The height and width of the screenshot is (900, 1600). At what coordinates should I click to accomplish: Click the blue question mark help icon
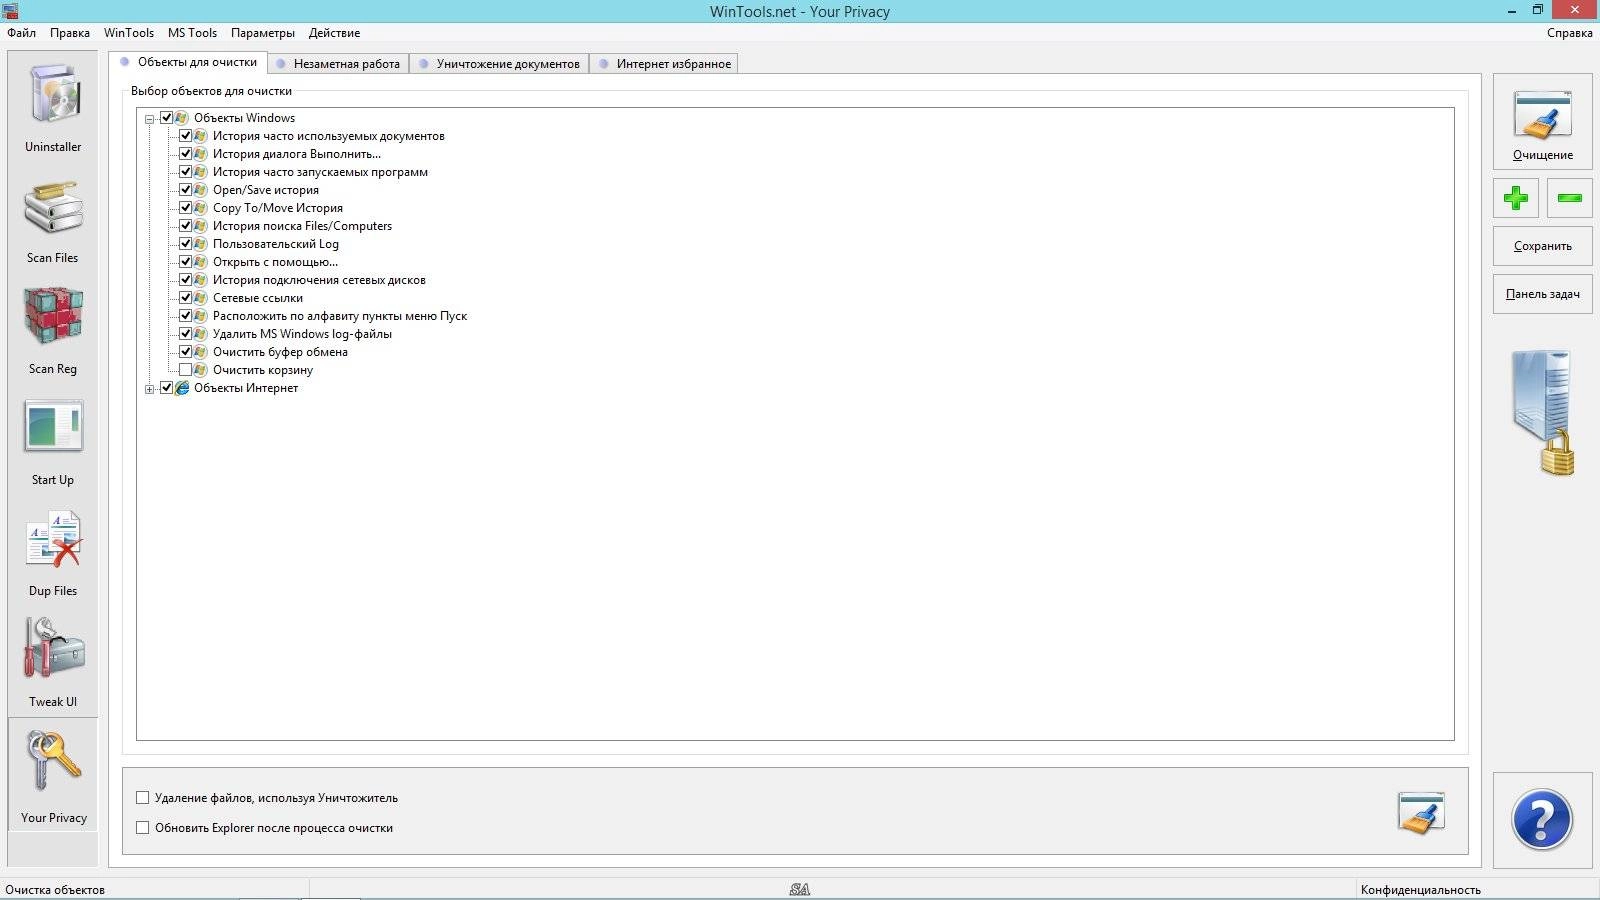pos(1542,820)
